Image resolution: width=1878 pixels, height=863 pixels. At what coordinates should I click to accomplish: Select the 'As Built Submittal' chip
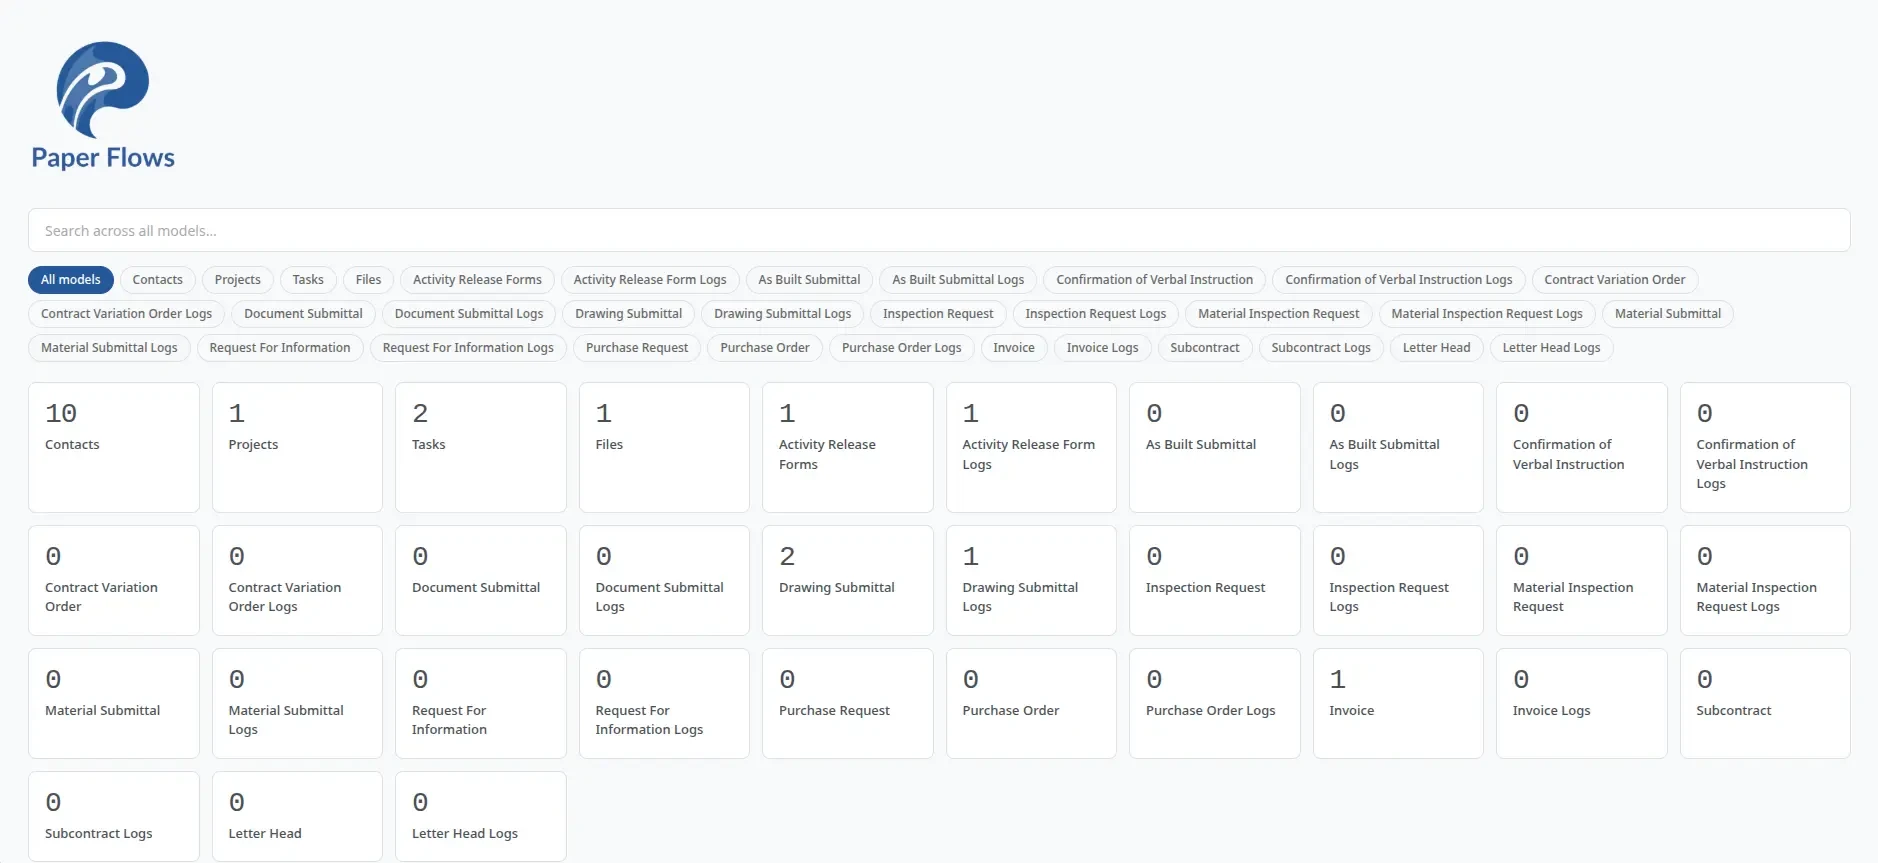[x=809, y=280]
